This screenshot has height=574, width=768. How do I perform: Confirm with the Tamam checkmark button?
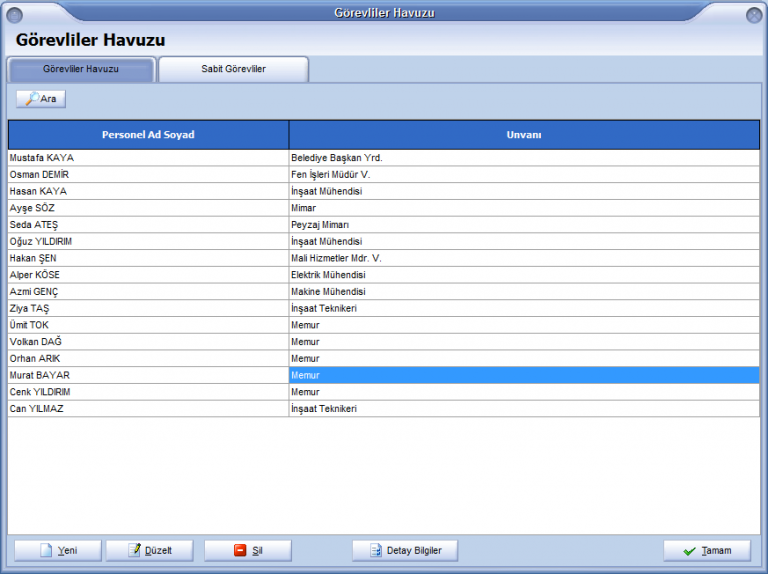(706, 550)
